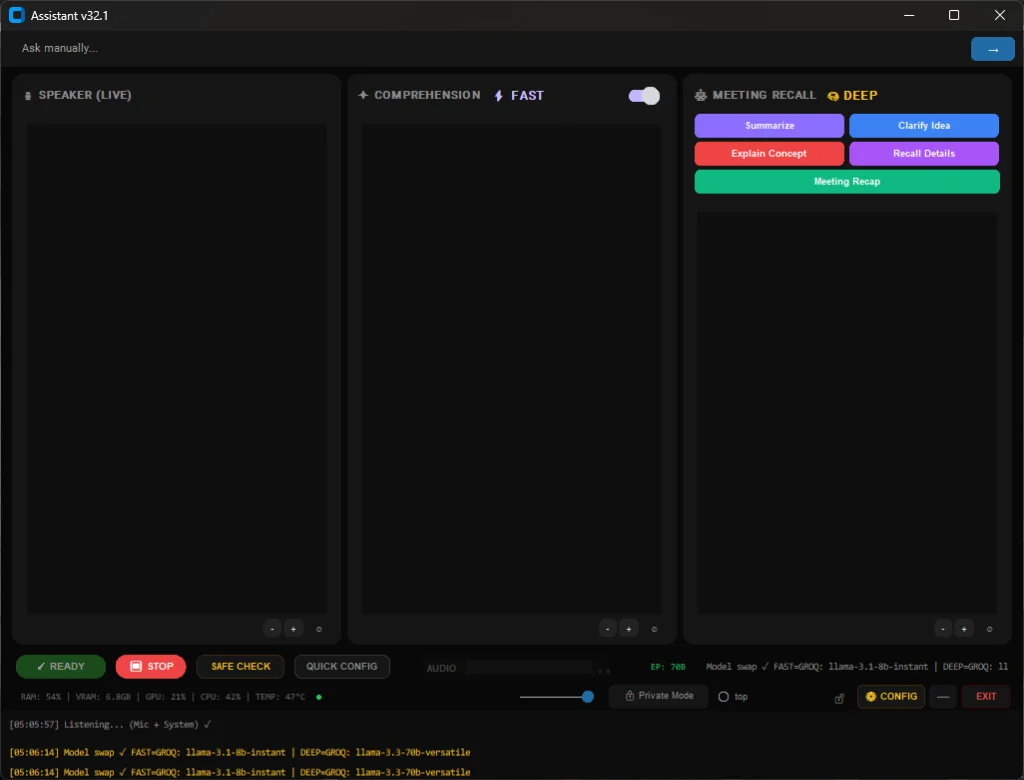Click the Explain Concept button

pyautogui.click(x=769, y=154)
